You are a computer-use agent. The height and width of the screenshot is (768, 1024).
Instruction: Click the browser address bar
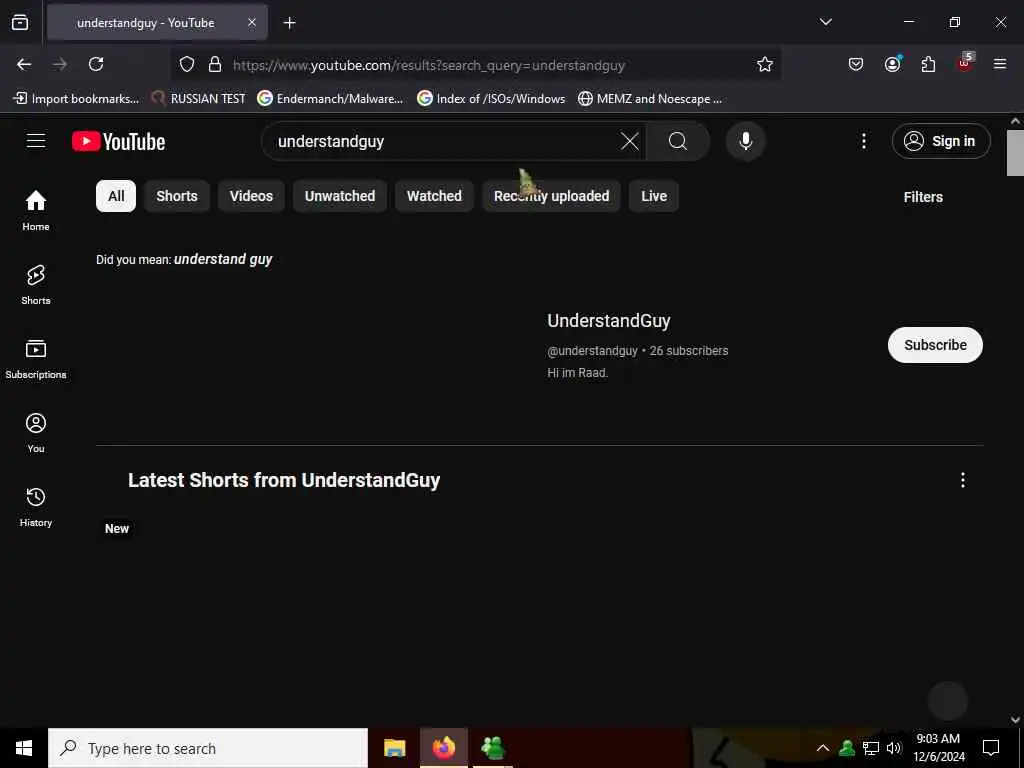tap(477, 65)
